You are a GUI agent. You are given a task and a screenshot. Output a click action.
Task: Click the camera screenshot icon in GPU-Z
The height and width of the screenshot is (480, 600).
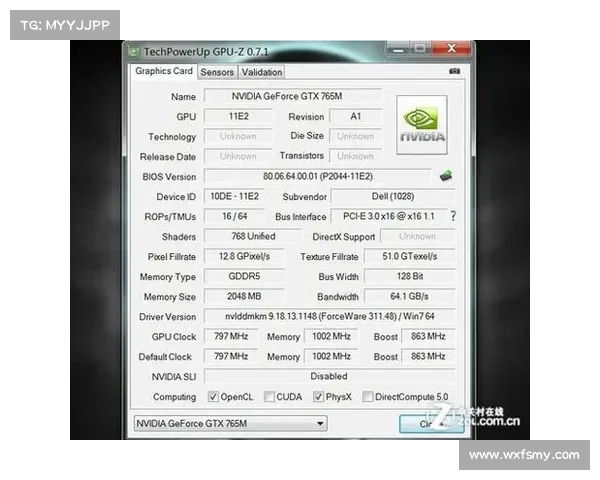(455, 71)
